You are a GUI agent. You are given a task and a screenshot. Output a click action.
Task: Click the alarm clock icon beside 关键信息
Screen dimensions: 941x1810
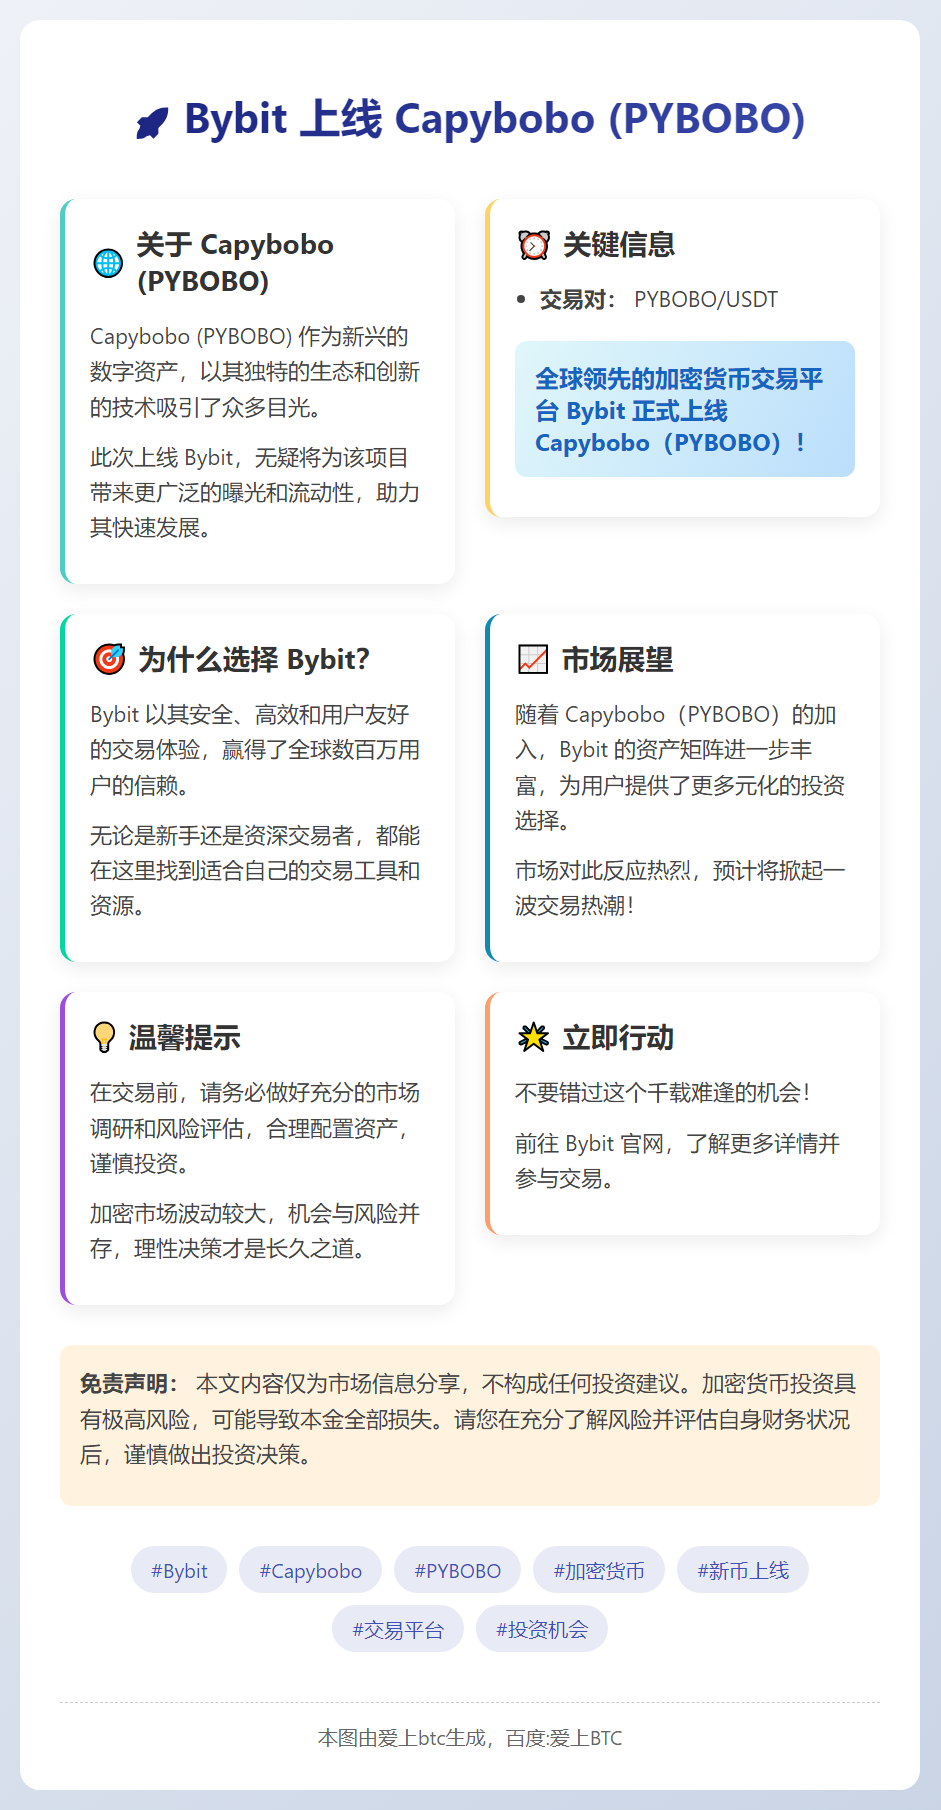pyautogui.click(x=534, y=245)
